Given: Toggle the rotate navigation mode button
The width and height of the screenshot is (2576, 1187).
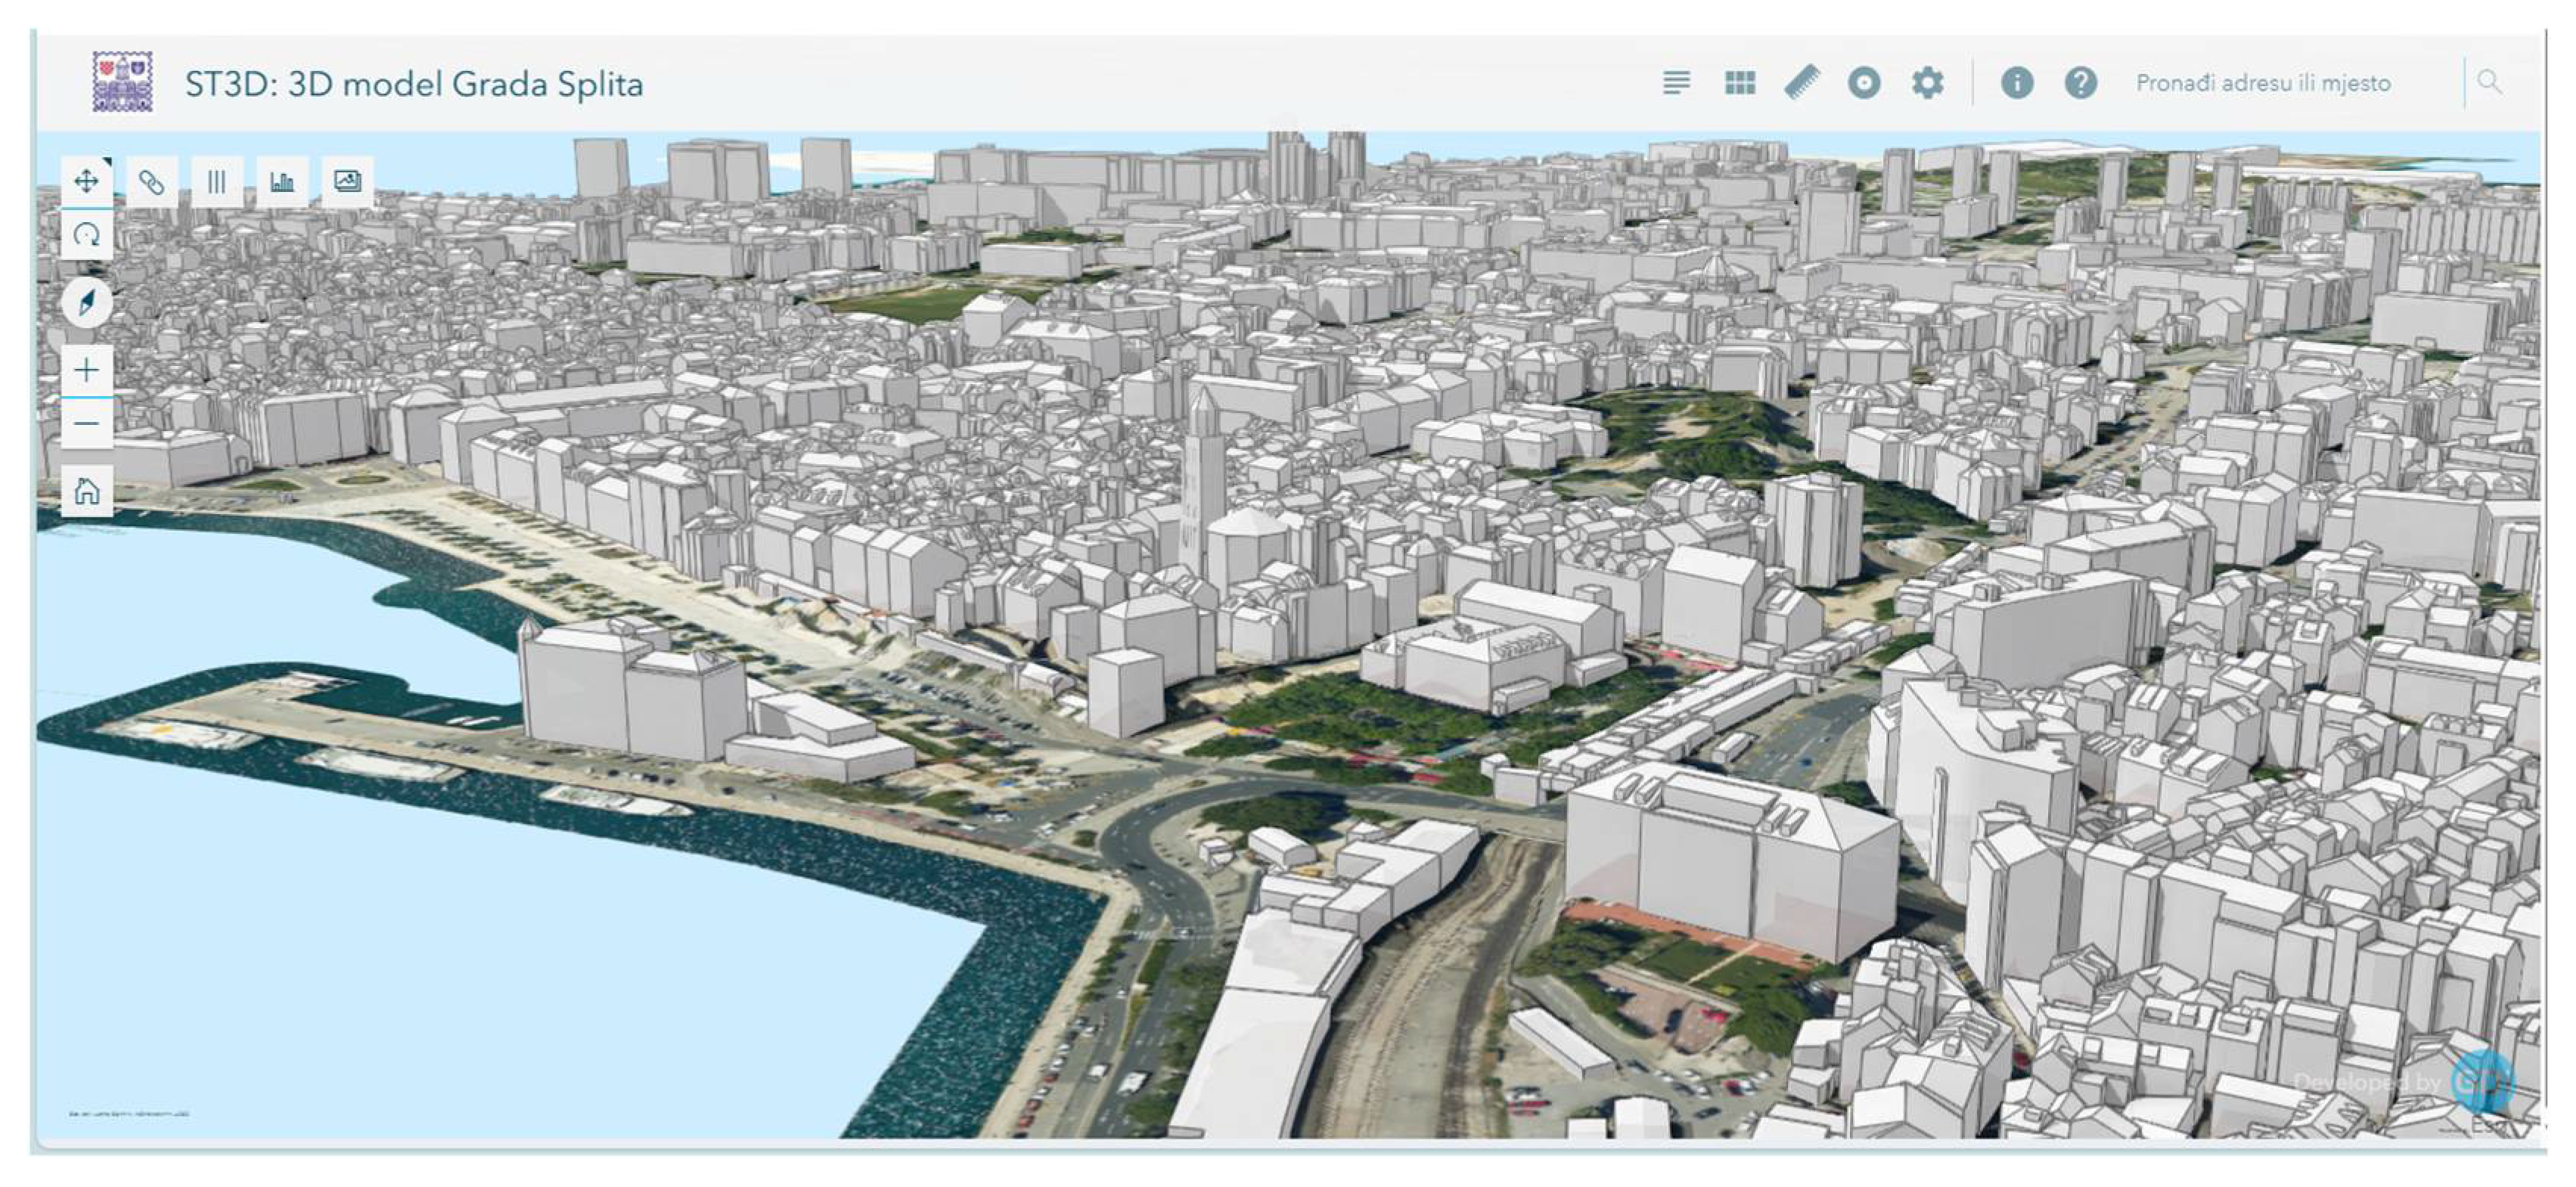Looking at the screenshot, I should 87,236.
